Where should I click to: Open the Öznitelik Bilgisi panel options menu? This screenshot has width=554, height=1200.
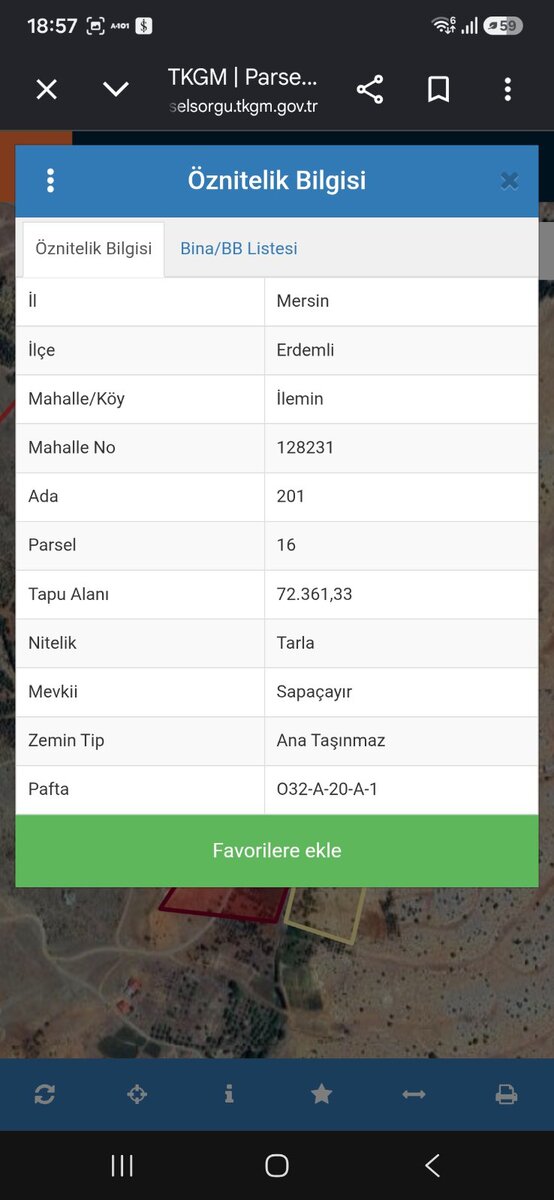point(50,181)
